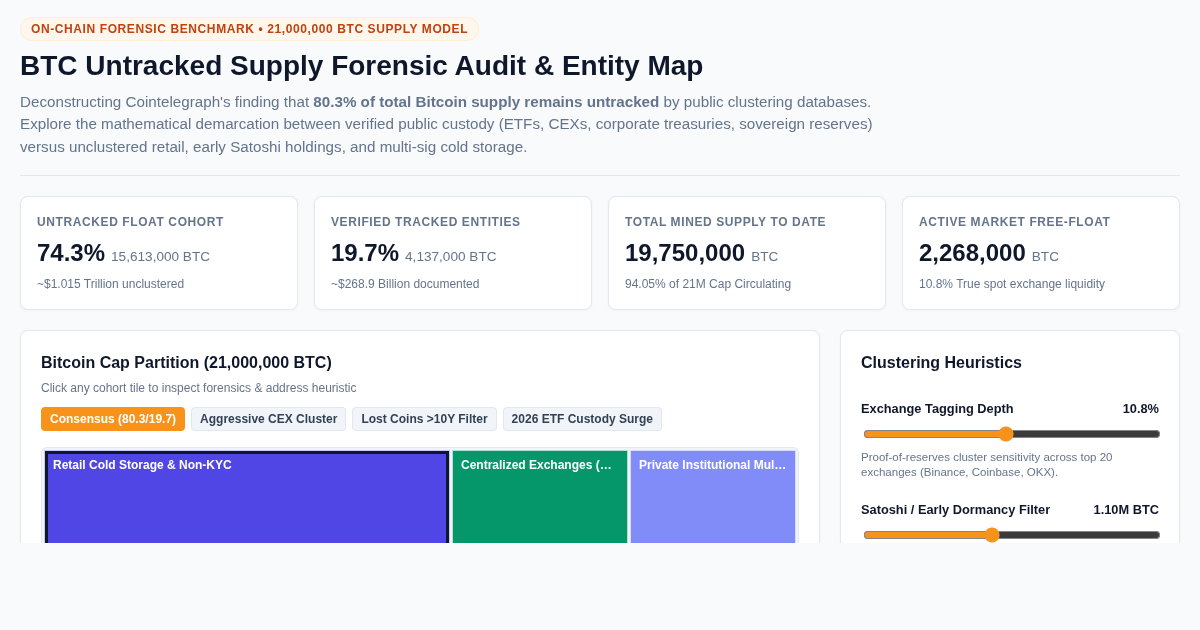This screenshot has height=630, width=1200.
Task: Click the page title BTC Untracked Supply Forensic Audit
Action: [361, 66]
